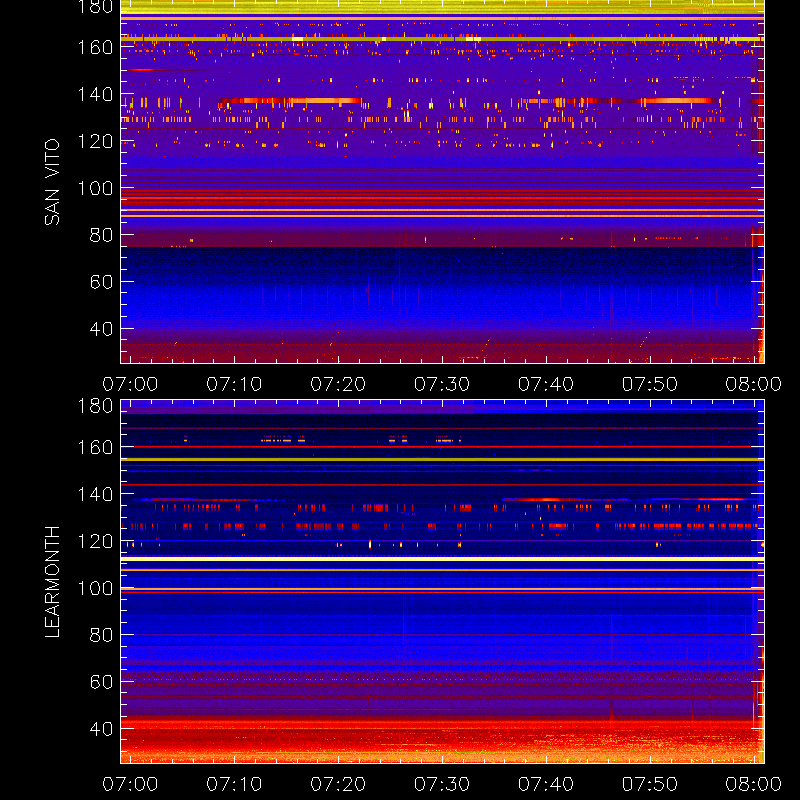Image resolution: width=800 pixels, height=800 pixels.
Task: Select the 140 label on the SAN VITO axis
Action: click(x=95, y=94)
